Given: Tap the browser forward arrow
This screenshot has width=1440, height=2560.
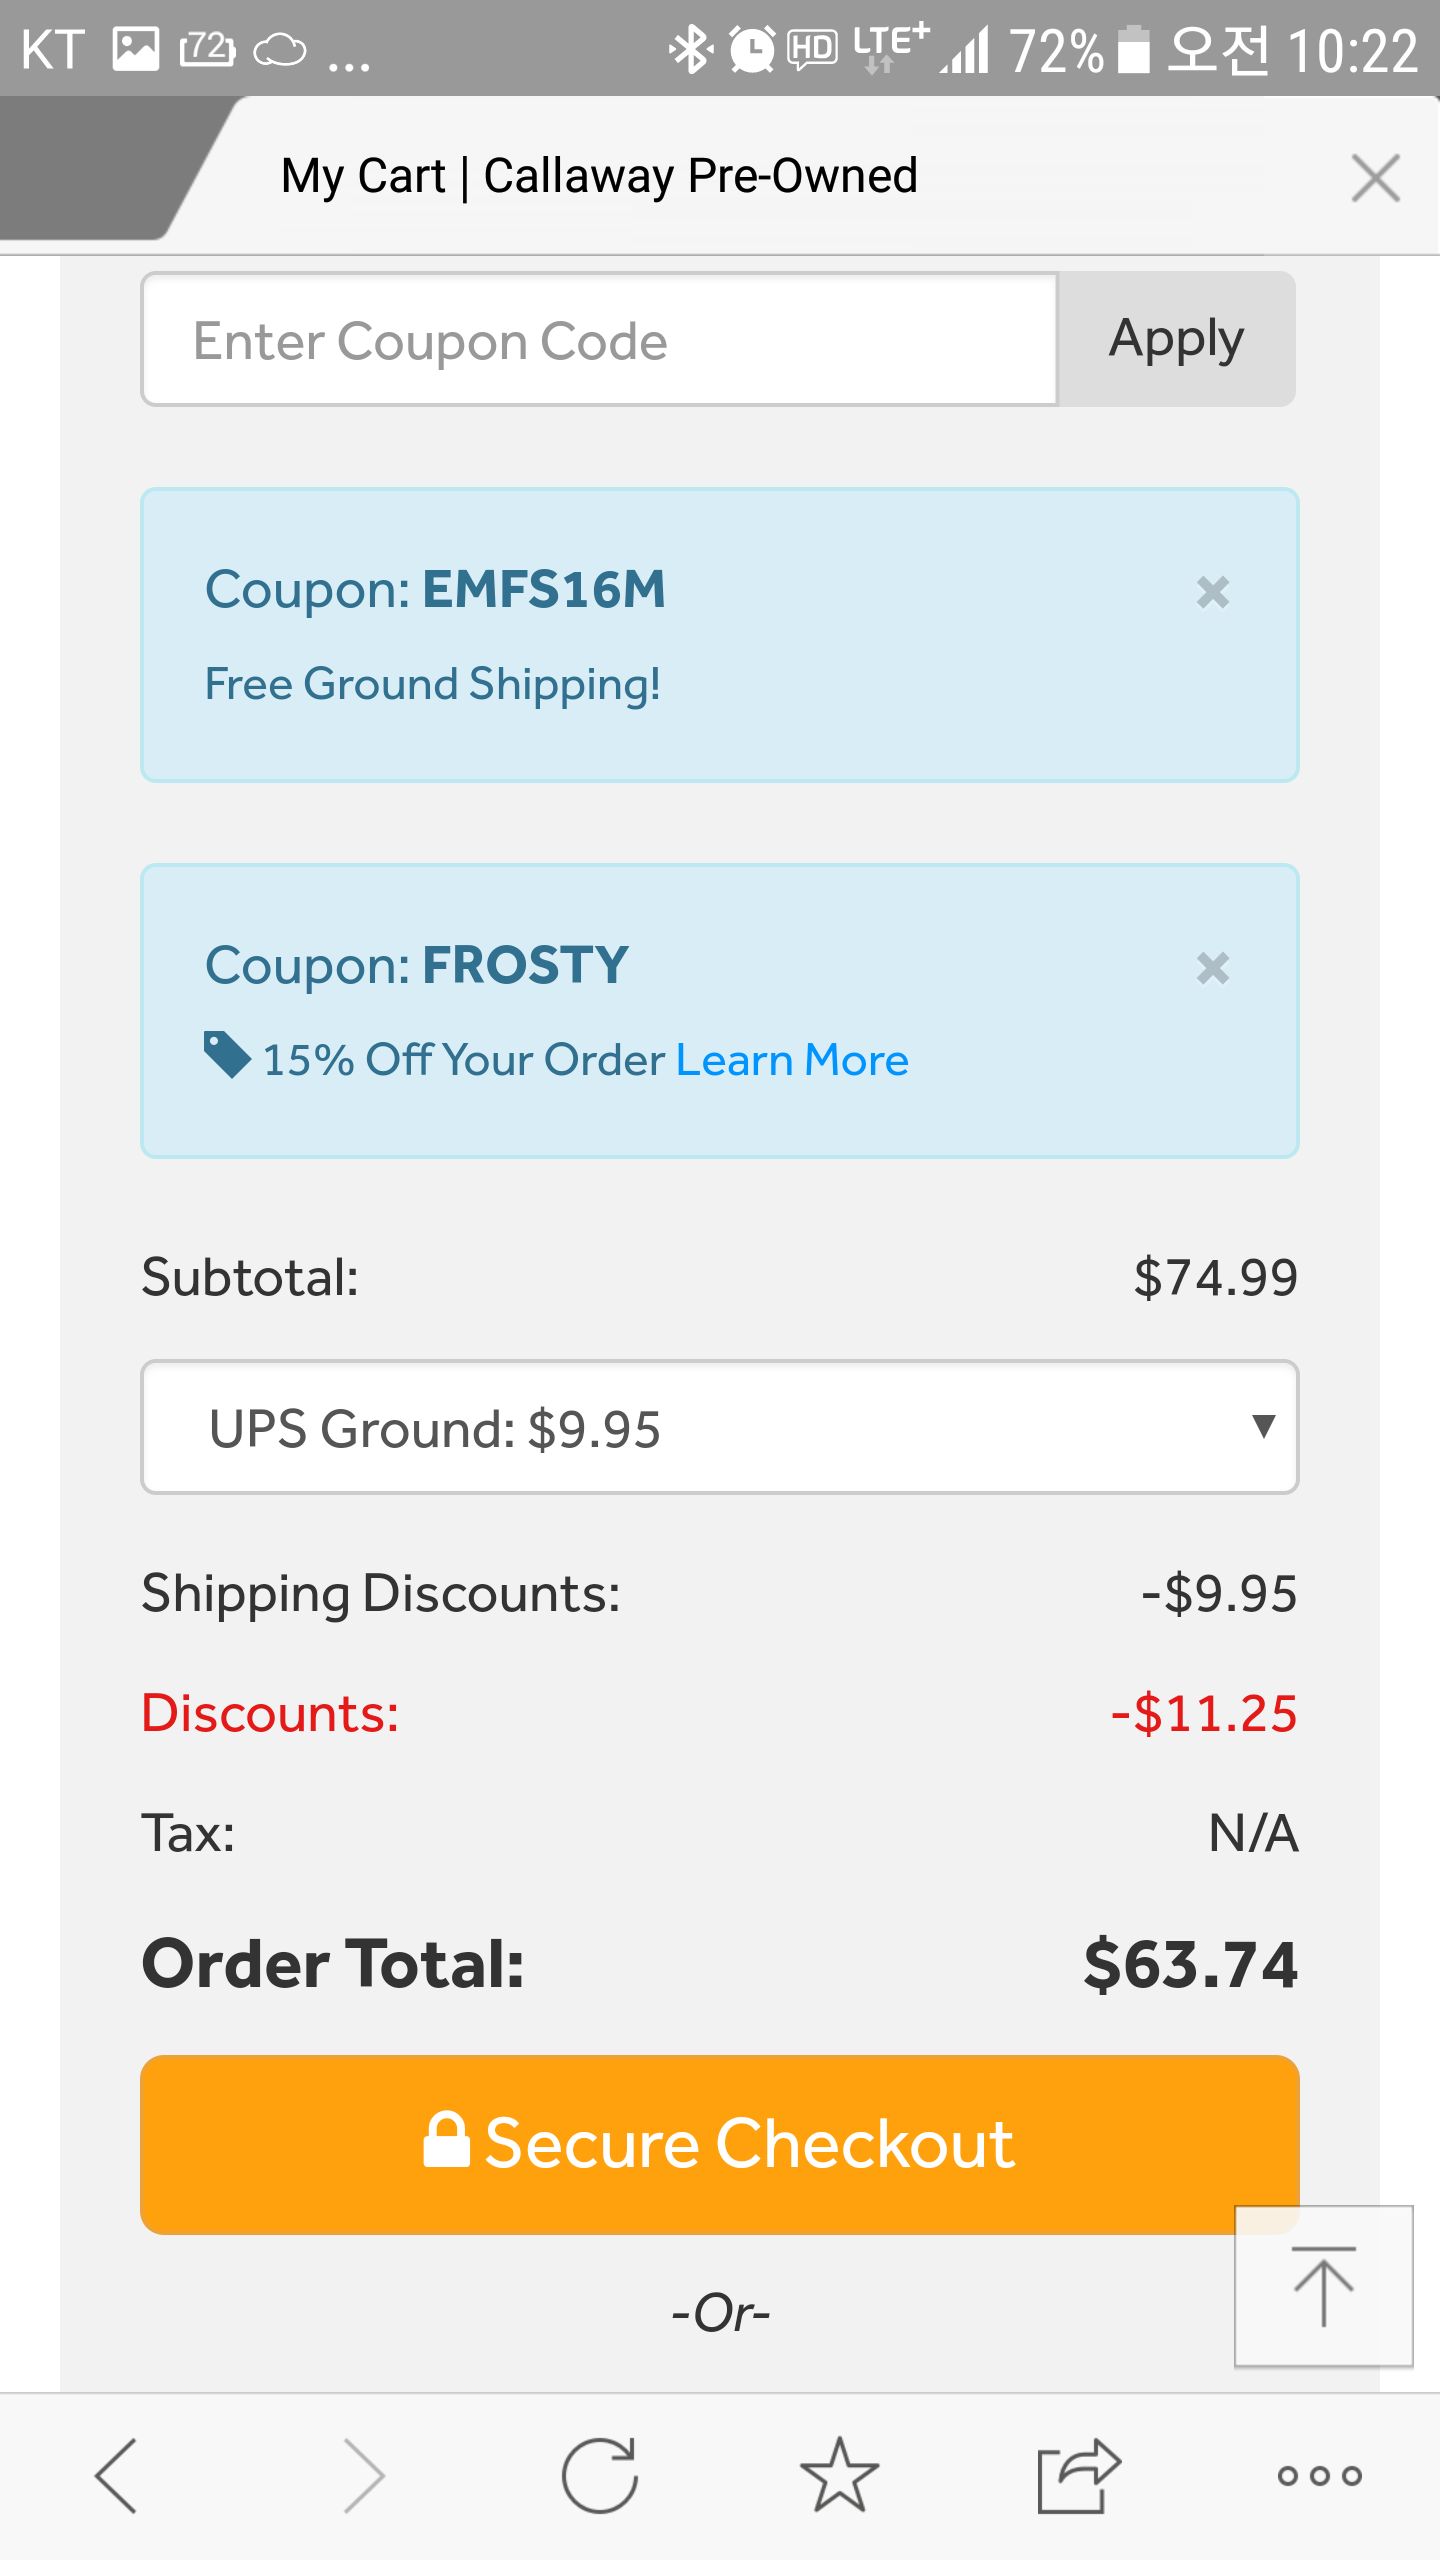Looking at the screenshot, I should pyautogui.click(x=363, y=2476).
